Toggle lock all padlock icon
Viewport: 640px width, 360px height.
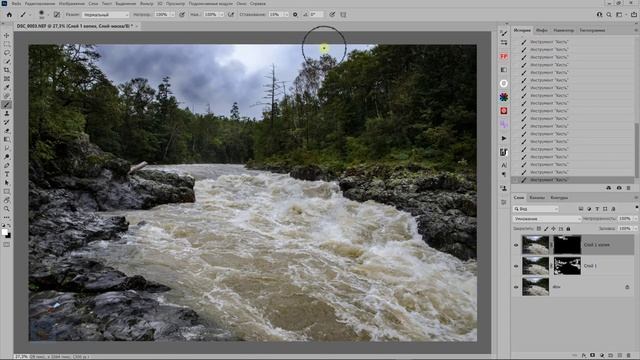(568, 229)
